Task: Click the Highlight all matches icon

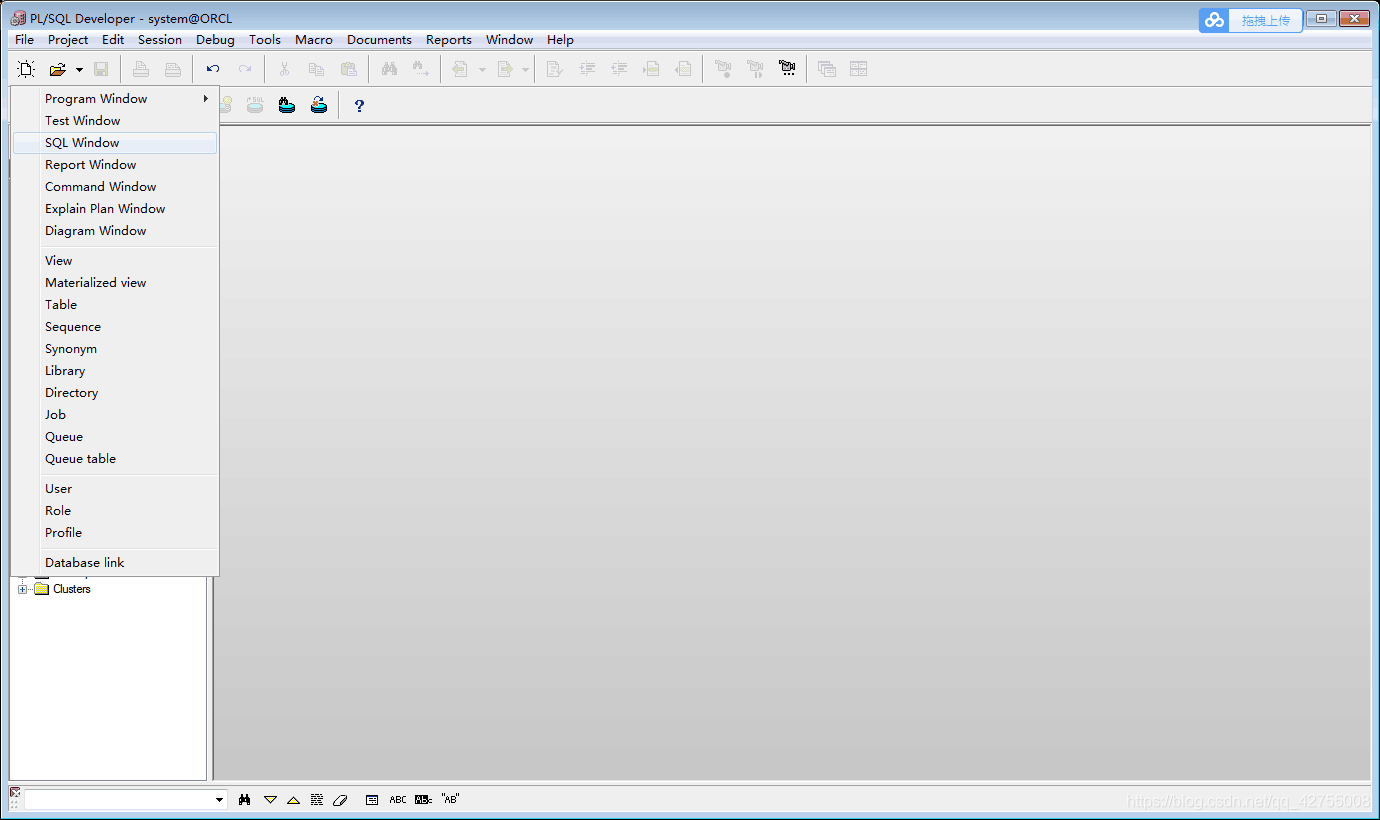Action: (317, 800)
